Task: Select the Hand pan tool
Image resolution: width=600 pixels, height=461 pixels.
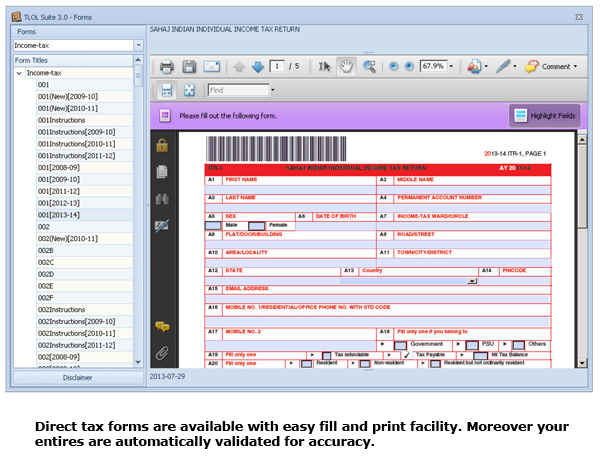Action: click(x=347, y=67)
